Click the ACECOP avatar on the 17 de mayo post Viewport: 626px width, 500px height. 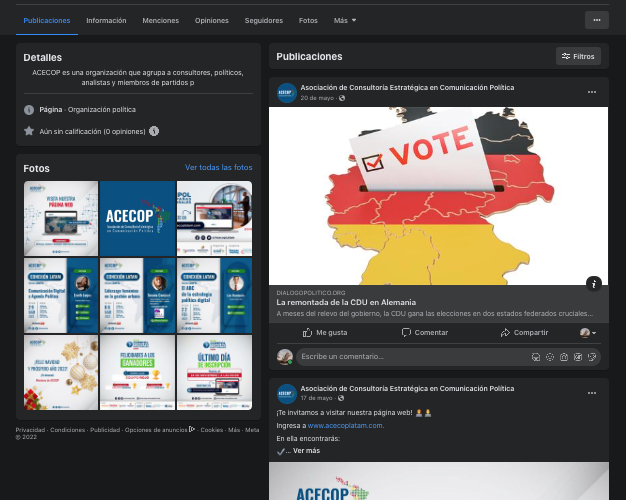click(287, 393)
